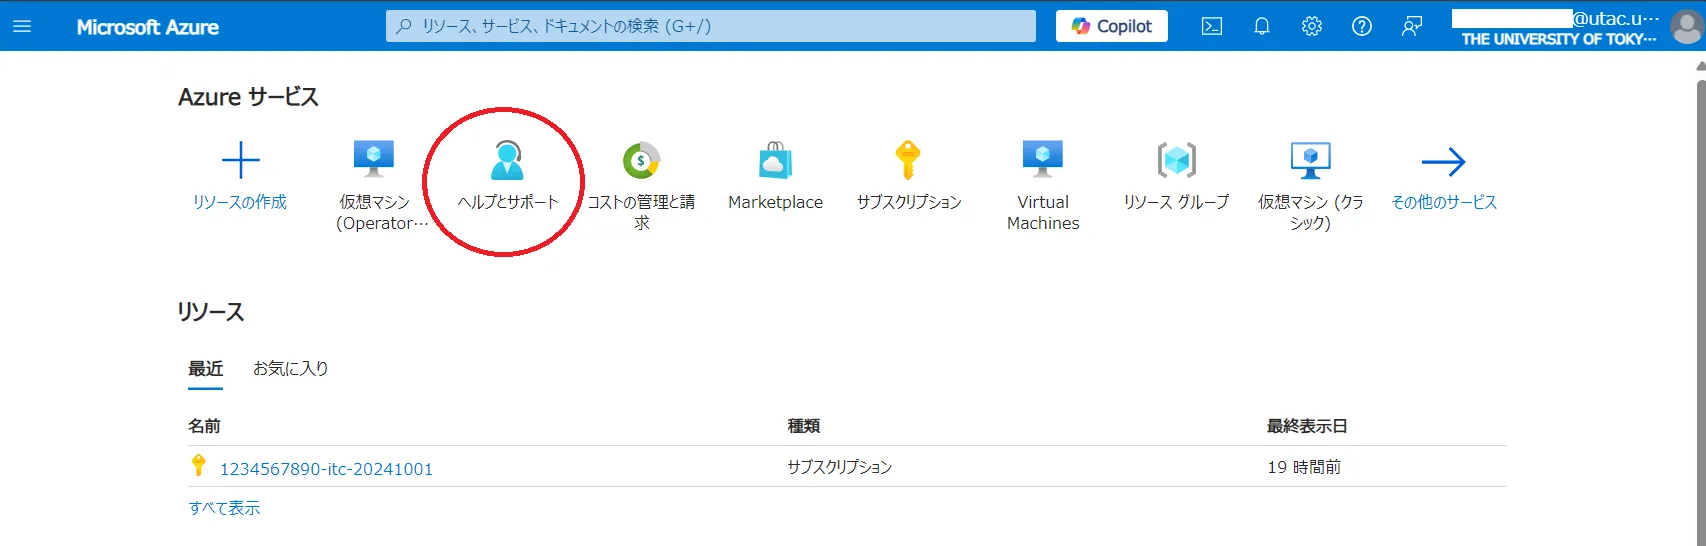Open the Marketplace service
The height and width of the screenshot is (546, 1706).
(775, 161)
